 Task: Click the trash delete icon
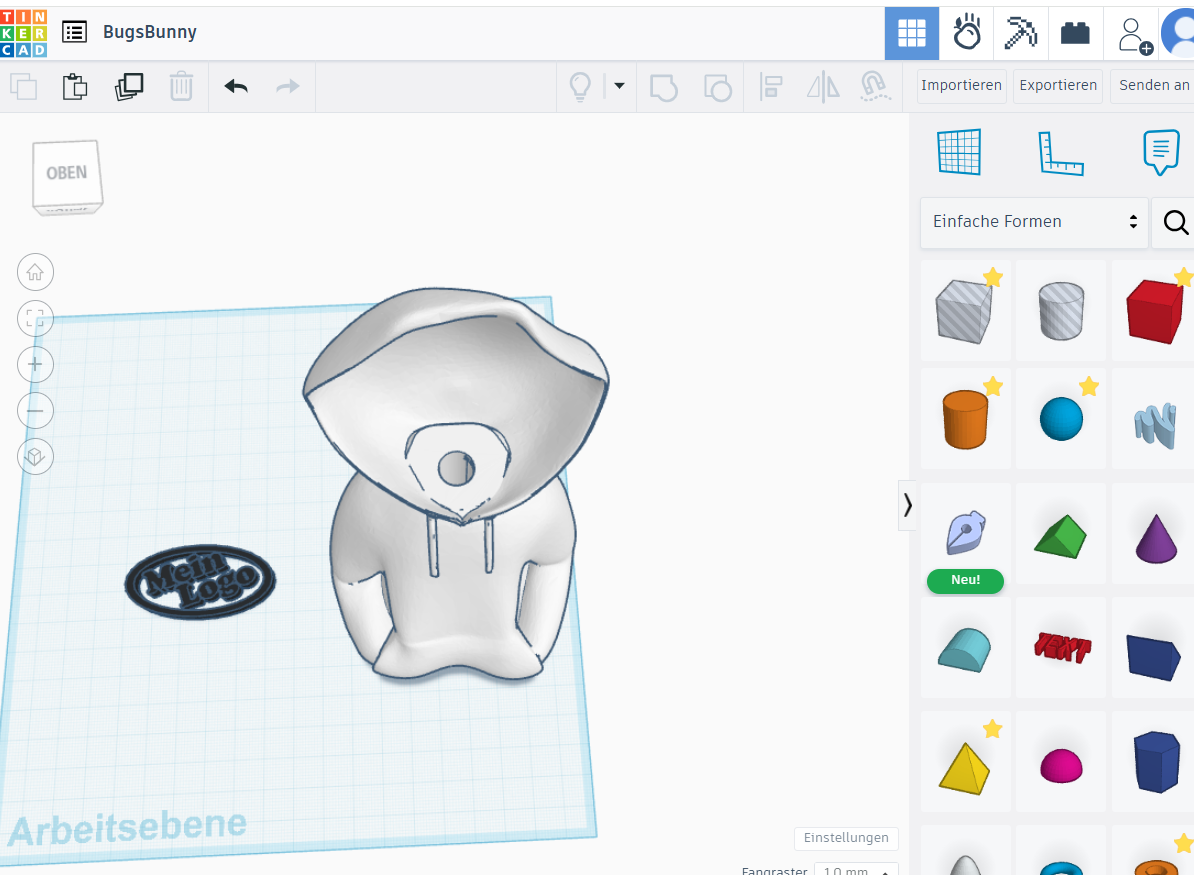(181, 86)
